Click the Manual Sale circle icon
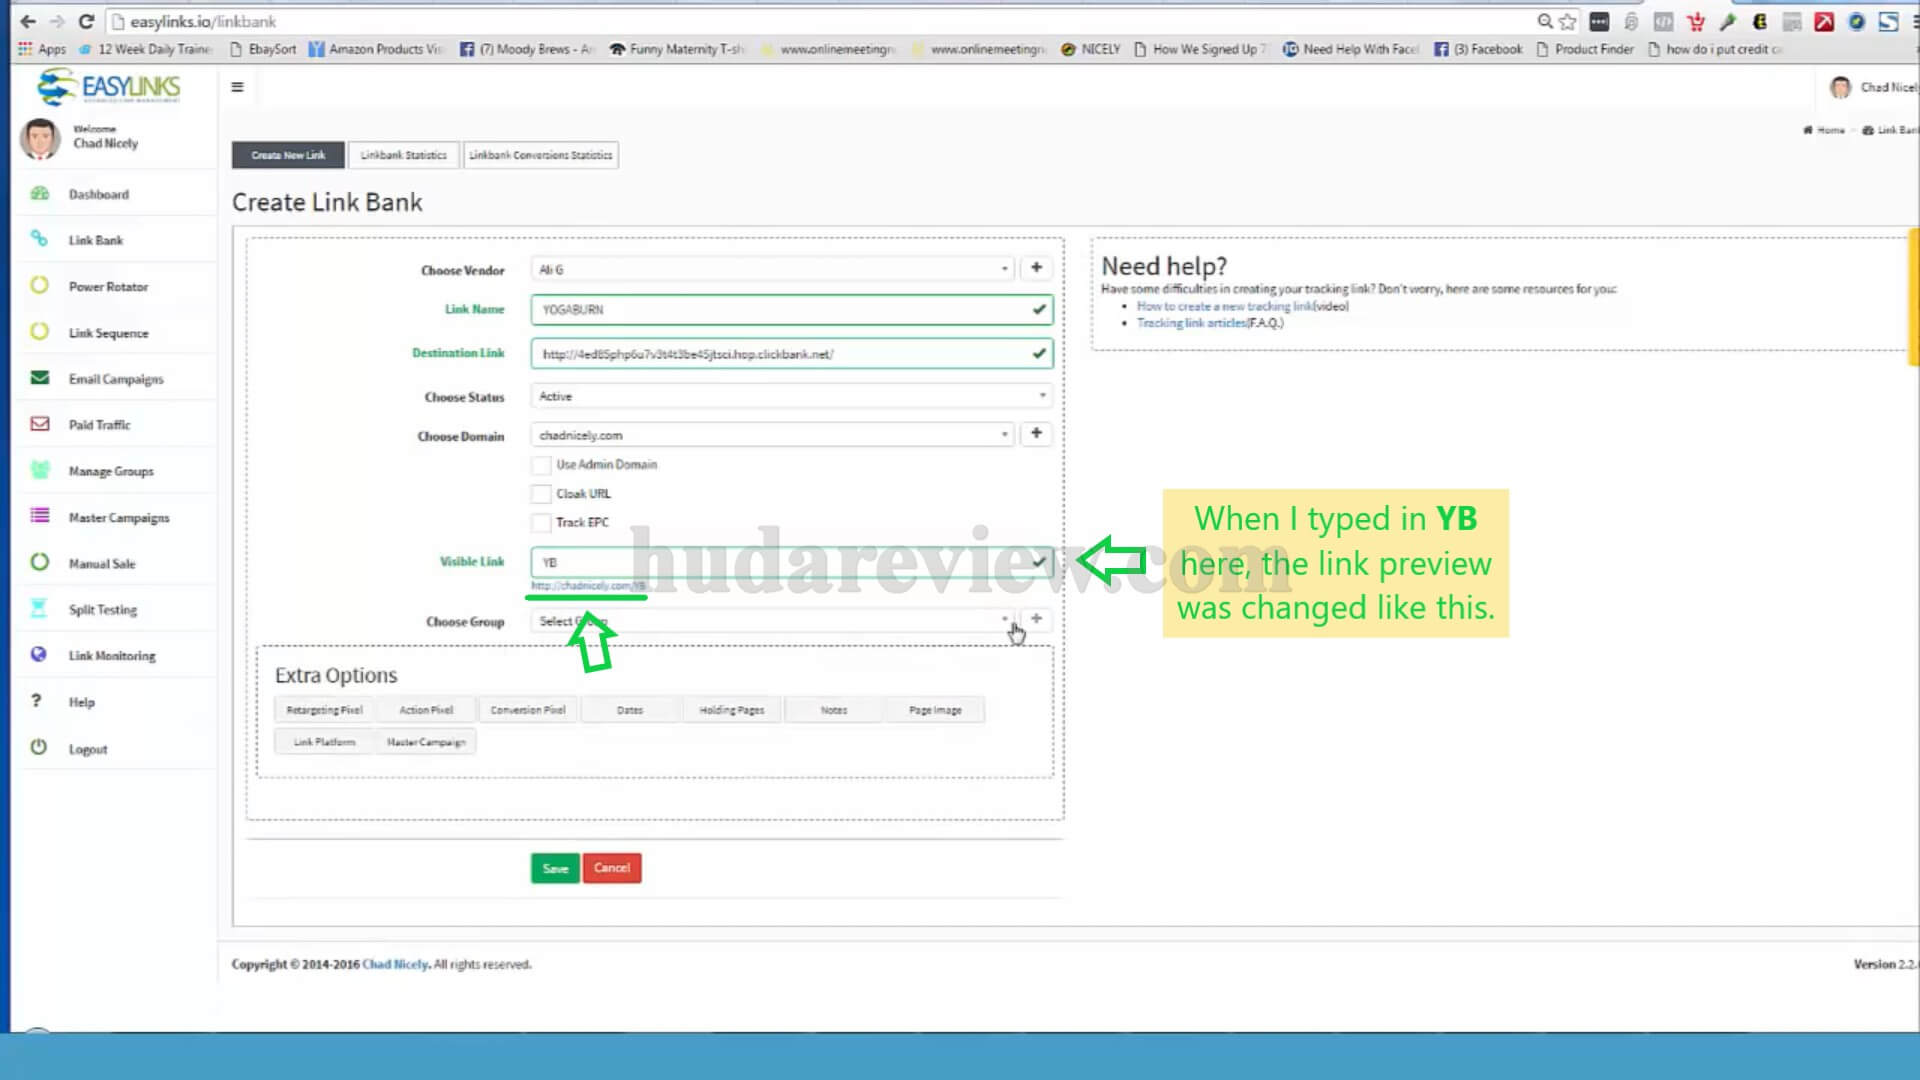This screenshot has width=1920, height=1080. point(39,562)
